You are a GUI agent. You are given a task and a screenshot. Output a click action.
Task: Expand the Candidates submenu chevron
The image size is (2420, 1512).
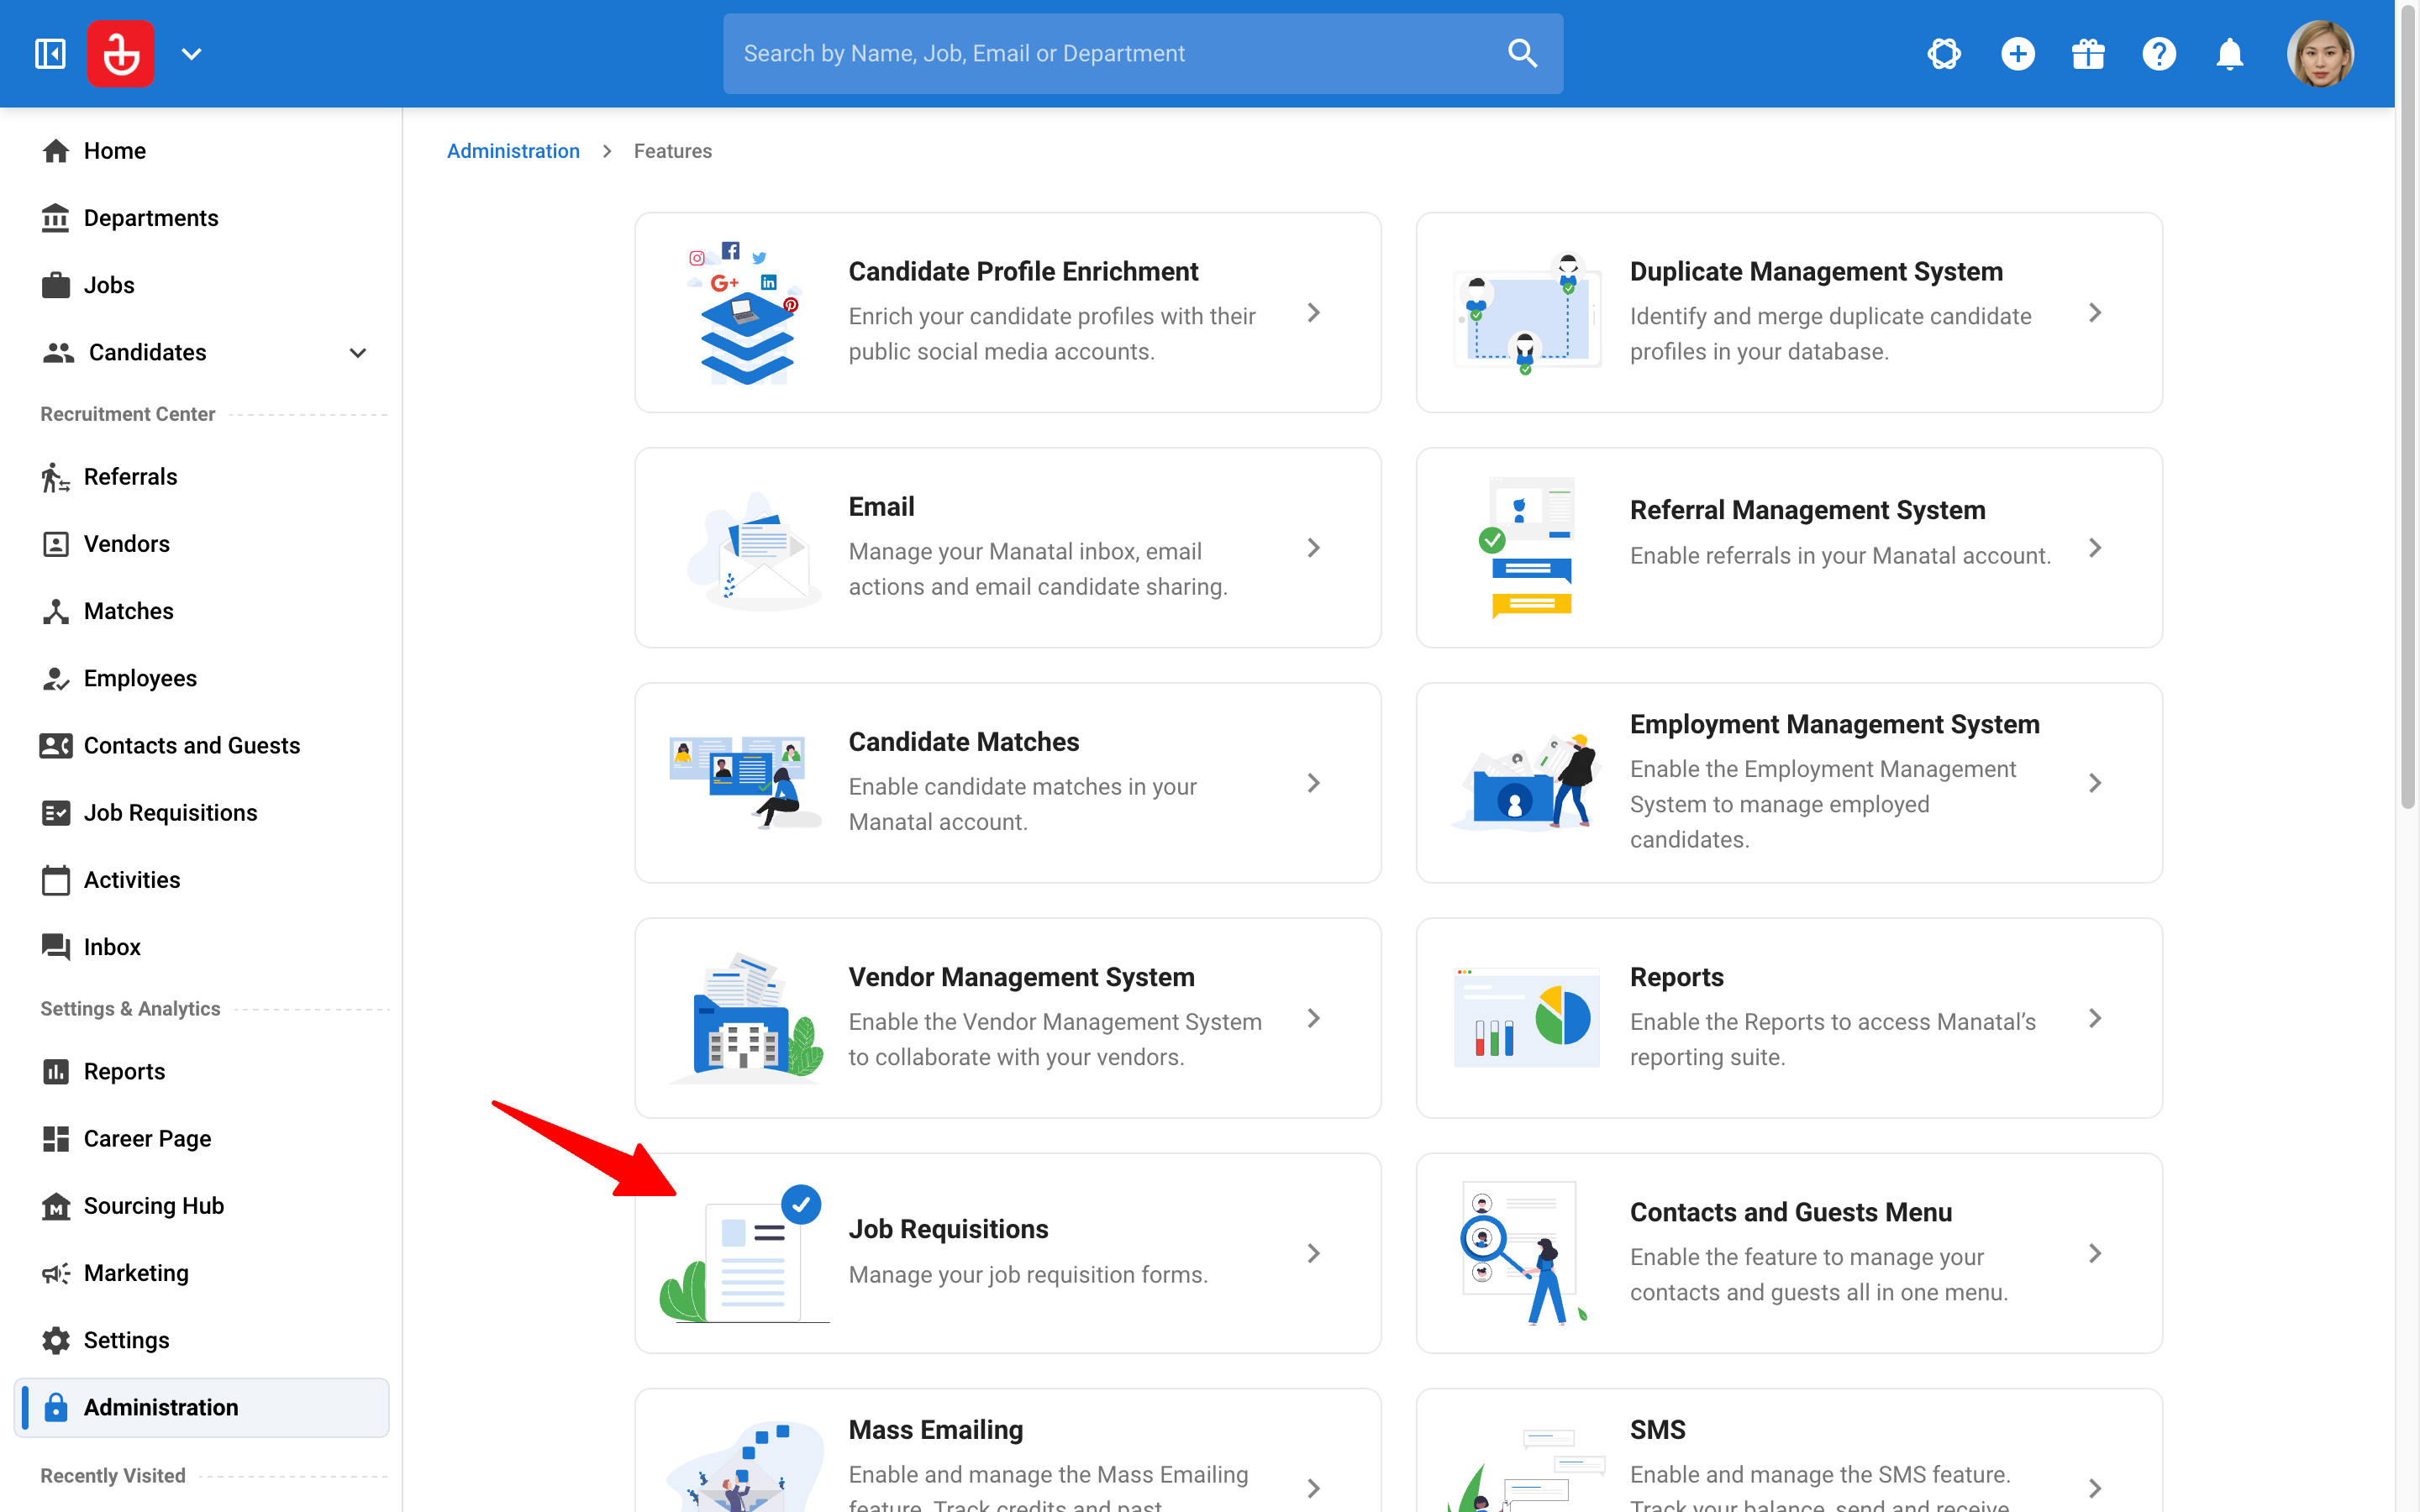point(358,353)
